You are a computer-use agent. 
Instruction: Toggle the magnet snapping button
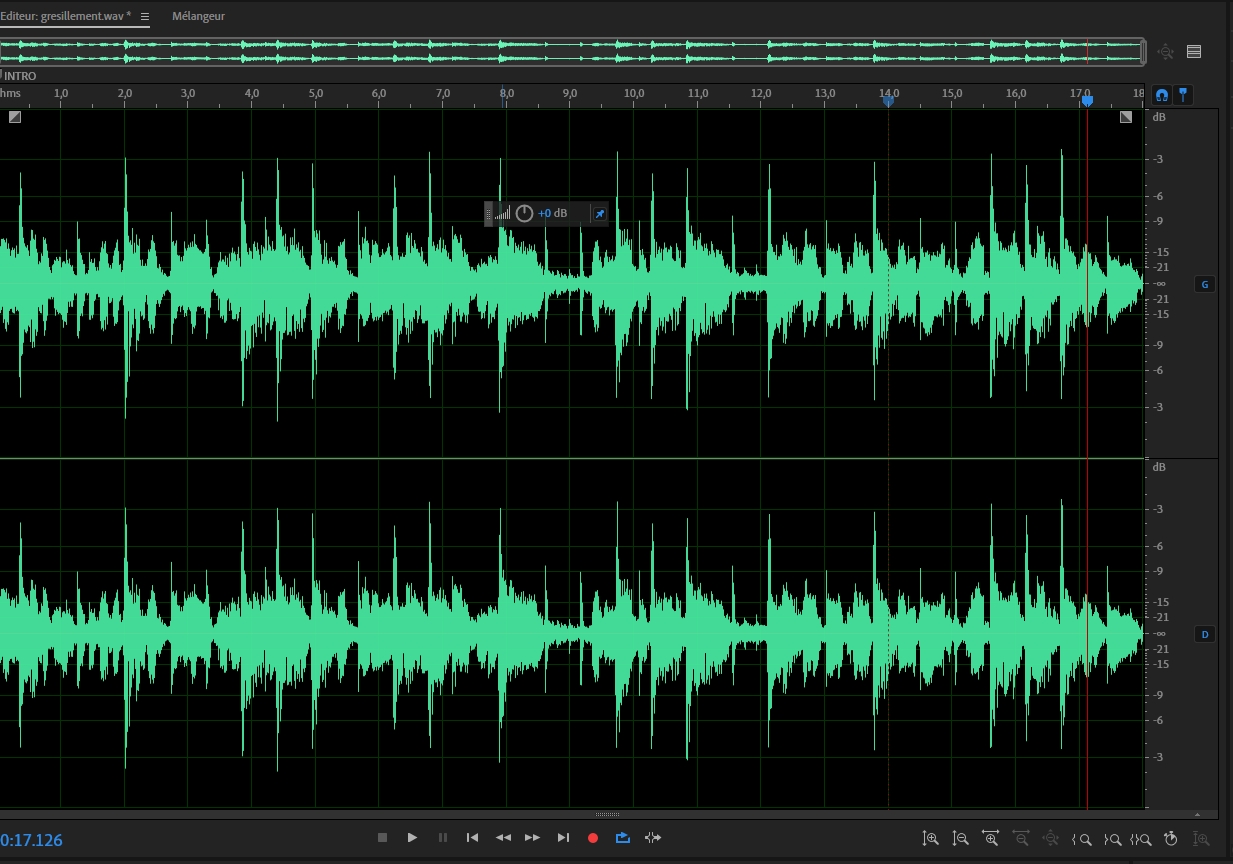(x=1161, y=95)
